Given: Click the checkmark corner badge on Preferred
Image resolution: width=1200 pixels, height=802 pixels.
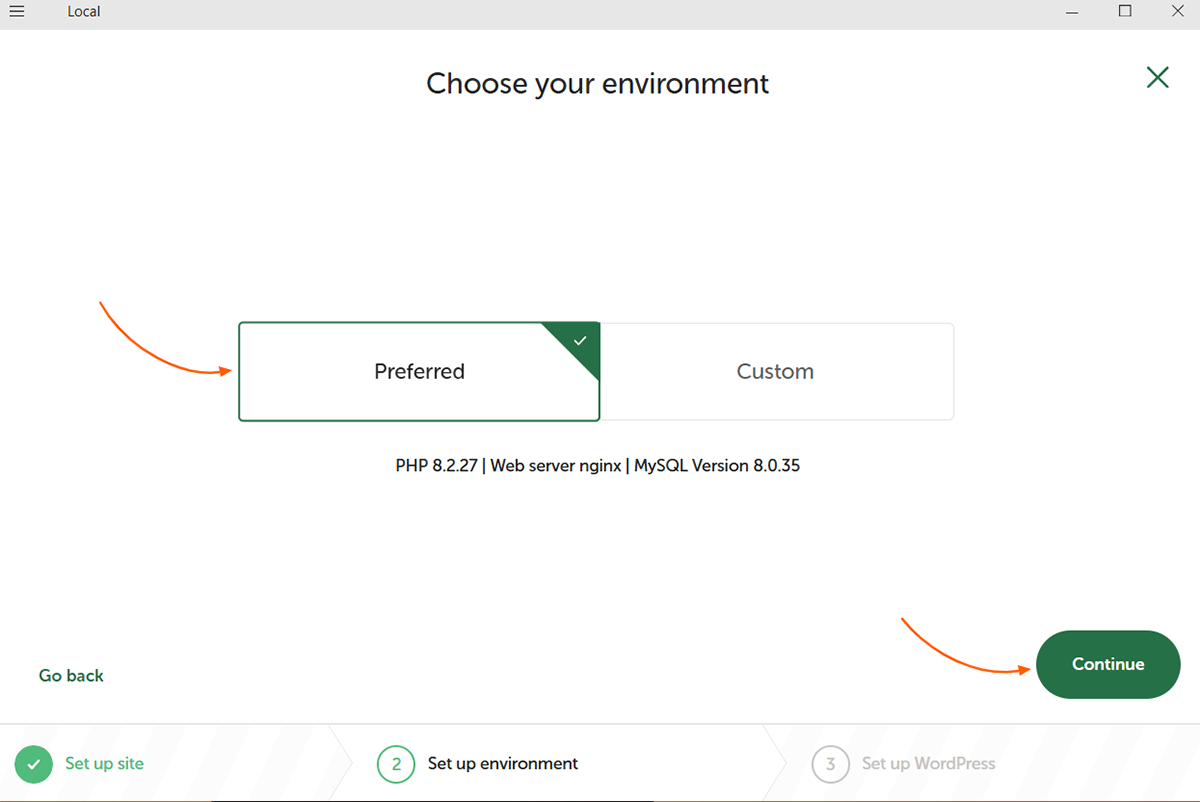Looking at the screenshot, I should point(581,341).
